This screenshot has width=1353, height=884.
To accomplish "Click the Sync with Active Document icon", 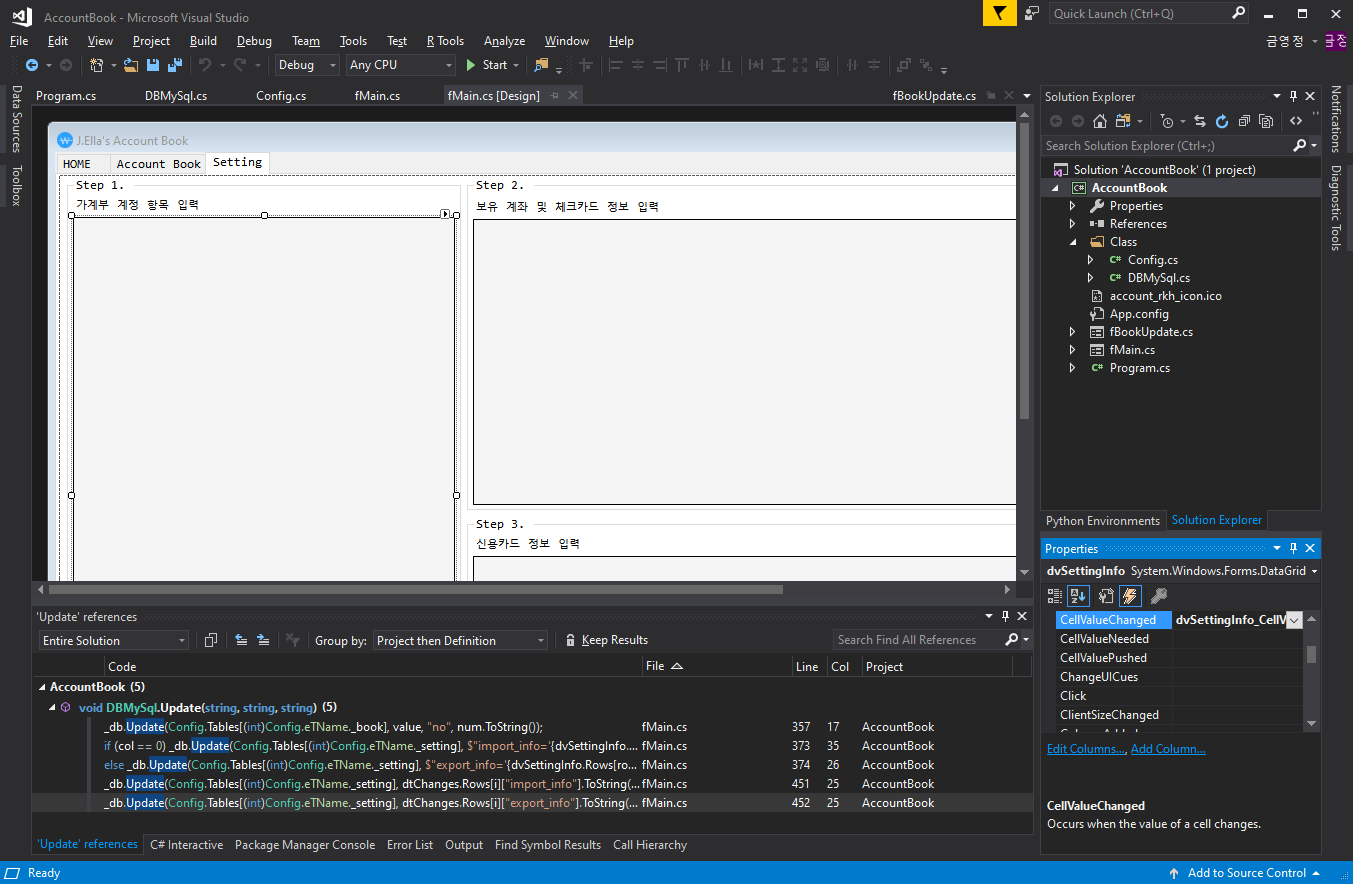I will (1200, 121).
